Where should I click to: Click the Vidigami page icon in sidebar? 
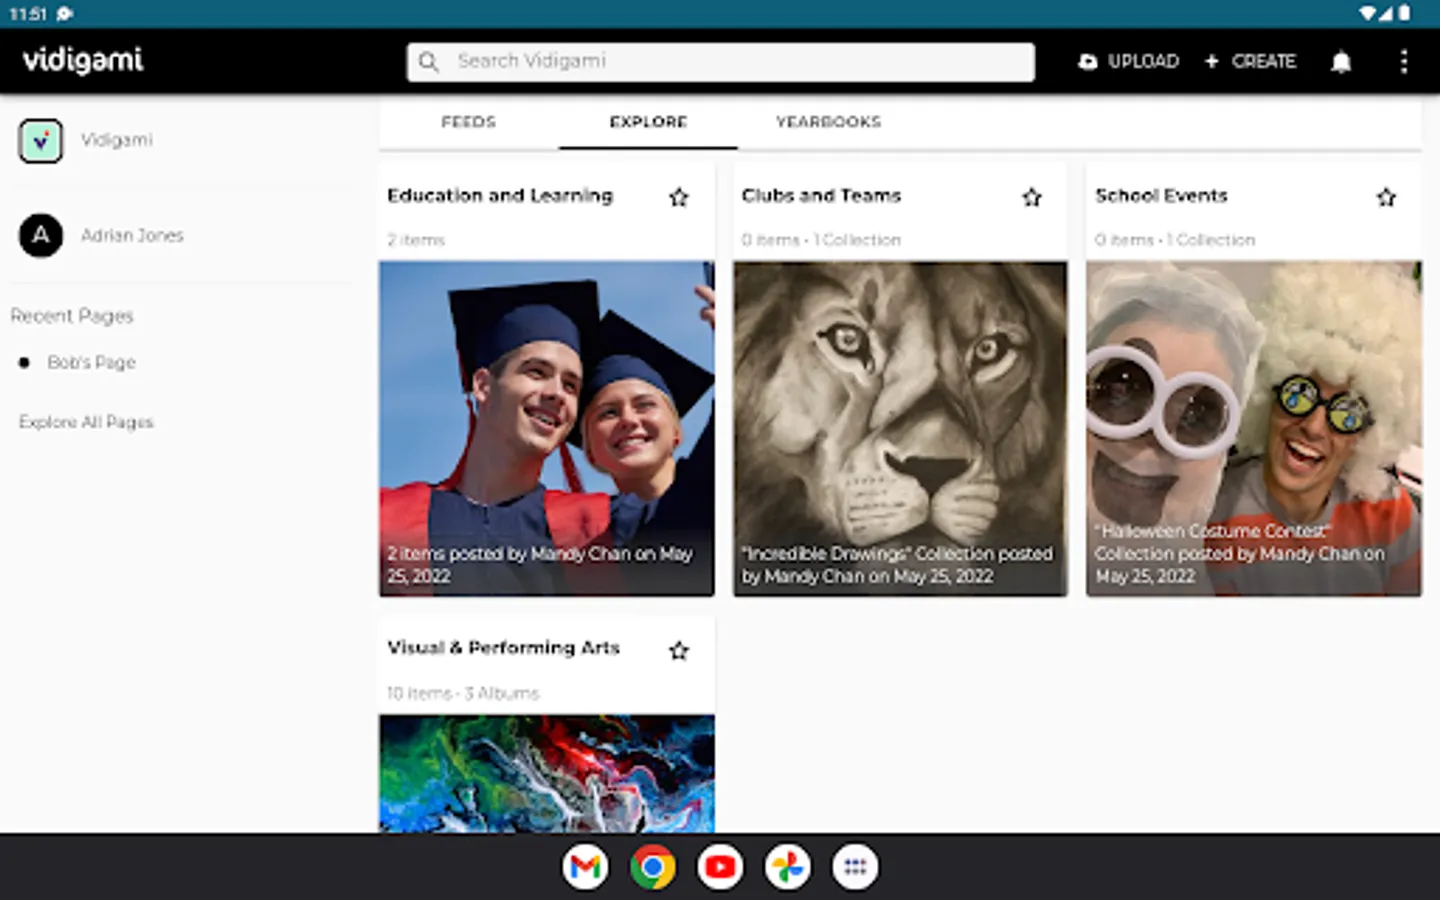41,141
